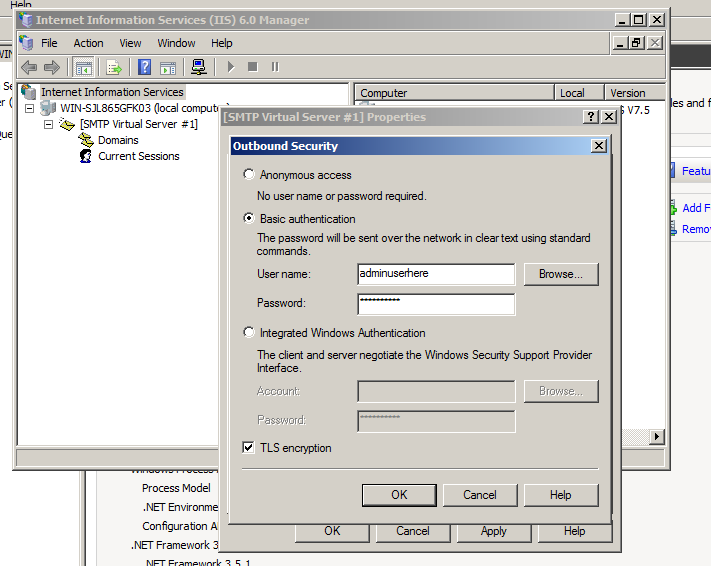The image size is (711, 566).
Task: Click the IIS Manager title bar icon
Action: [26, 20]
